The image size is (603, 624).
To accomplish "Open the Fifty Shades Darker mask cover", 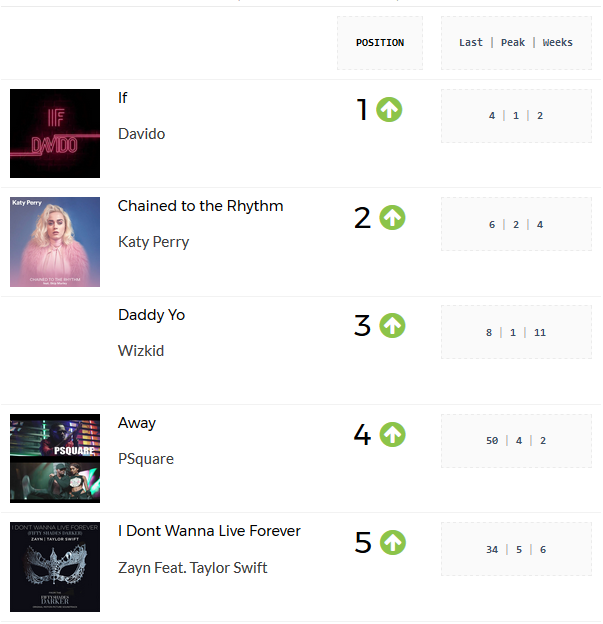I will (55, 567).
